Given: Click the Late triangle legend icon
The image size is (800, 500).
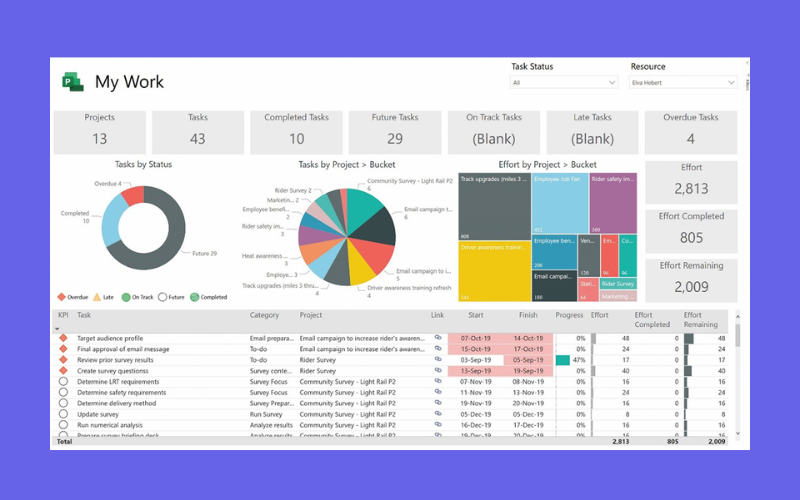Looking at the screenshot, I should coord(98,297).
